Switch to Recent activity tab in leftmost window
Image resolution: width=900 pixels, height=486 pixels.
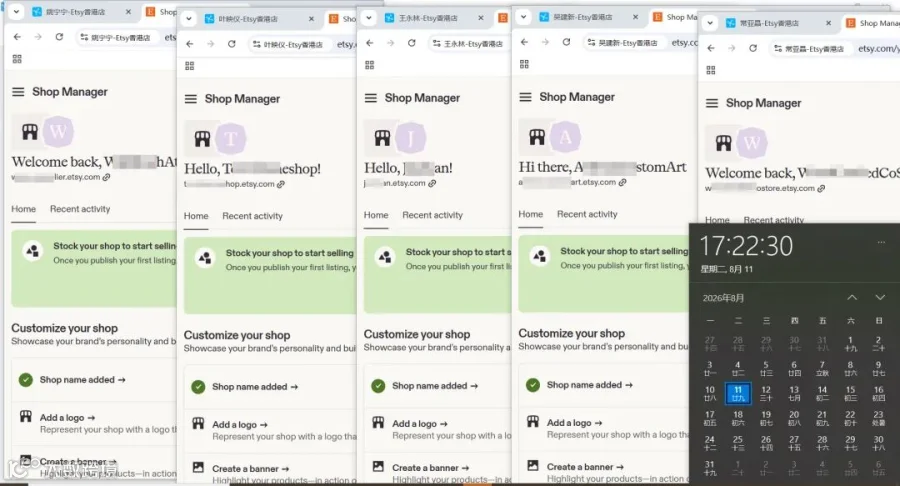click(x=80, y=209)
